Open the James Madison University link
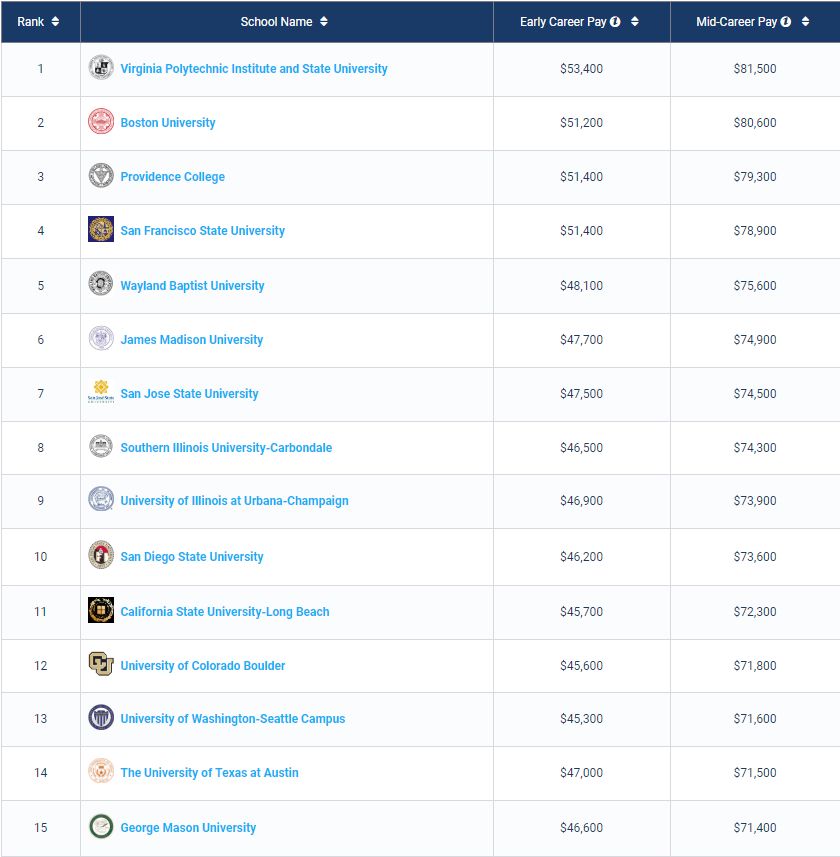Image resolution: width=840 pixels, height=857 pixels. (192, 340)
